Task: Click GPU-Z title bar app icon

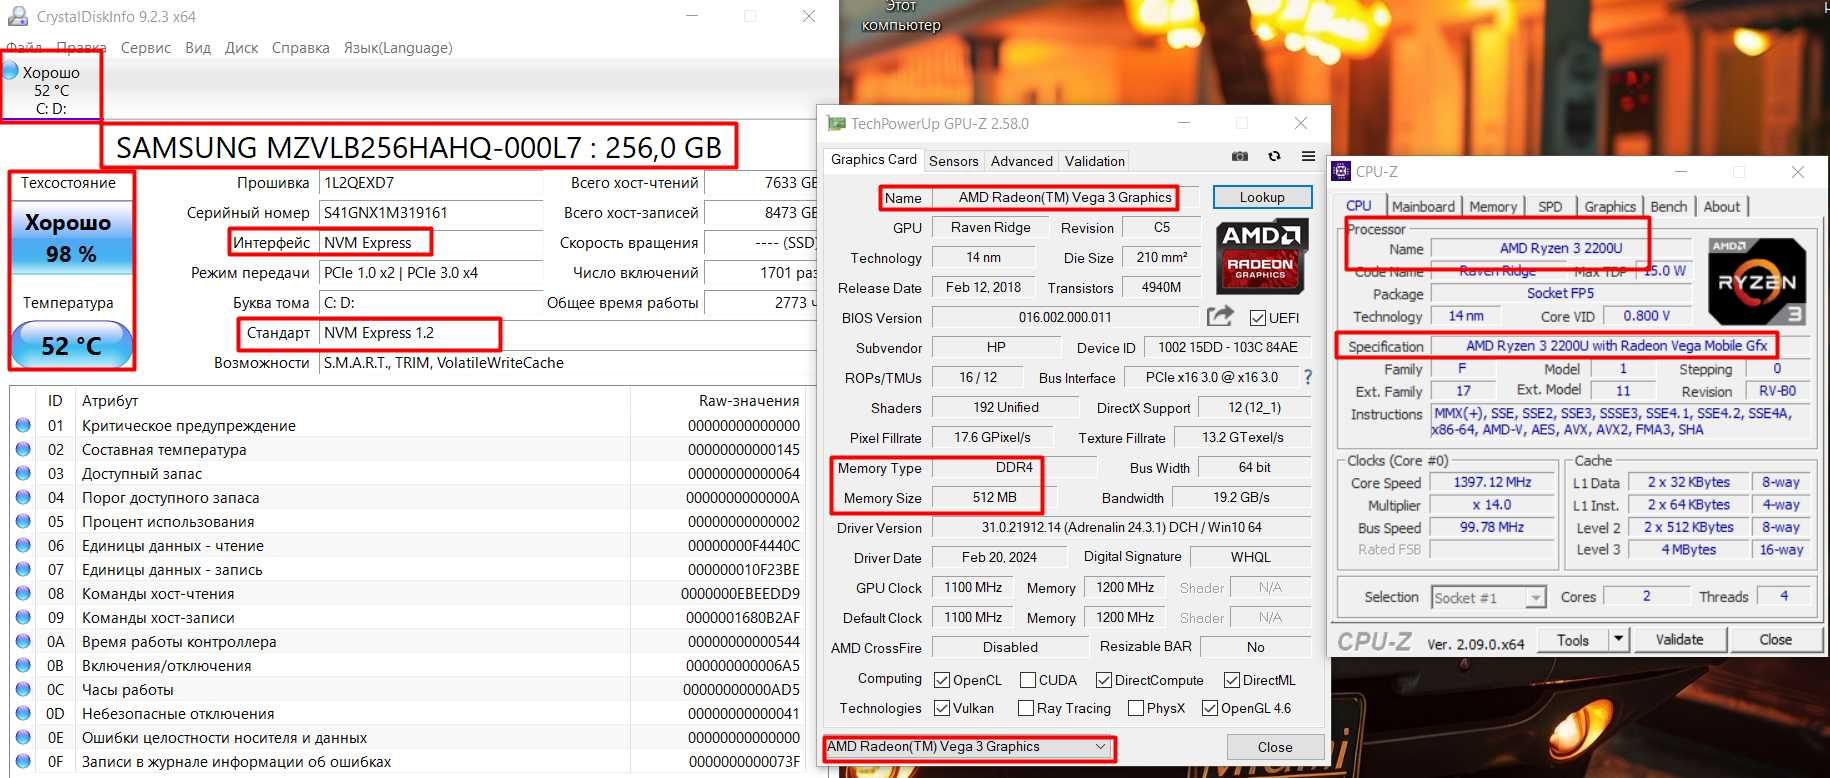Action: 836,124
